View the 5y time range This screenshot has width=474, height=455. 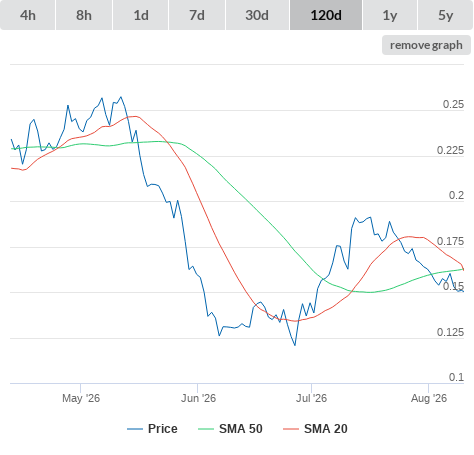click(x=445, y=15)
